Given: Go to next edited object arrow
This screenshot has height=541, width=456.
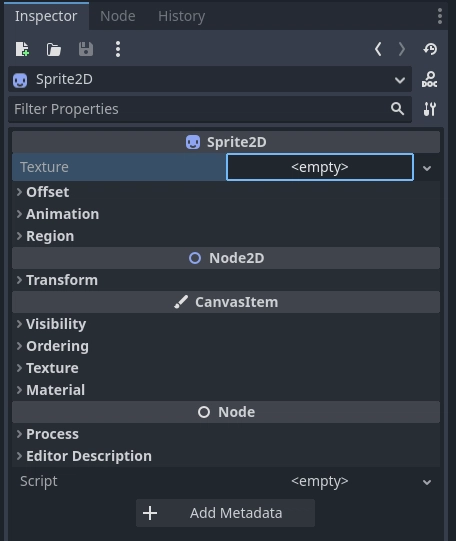Looking at the screenshot, I should click(402, 49).
